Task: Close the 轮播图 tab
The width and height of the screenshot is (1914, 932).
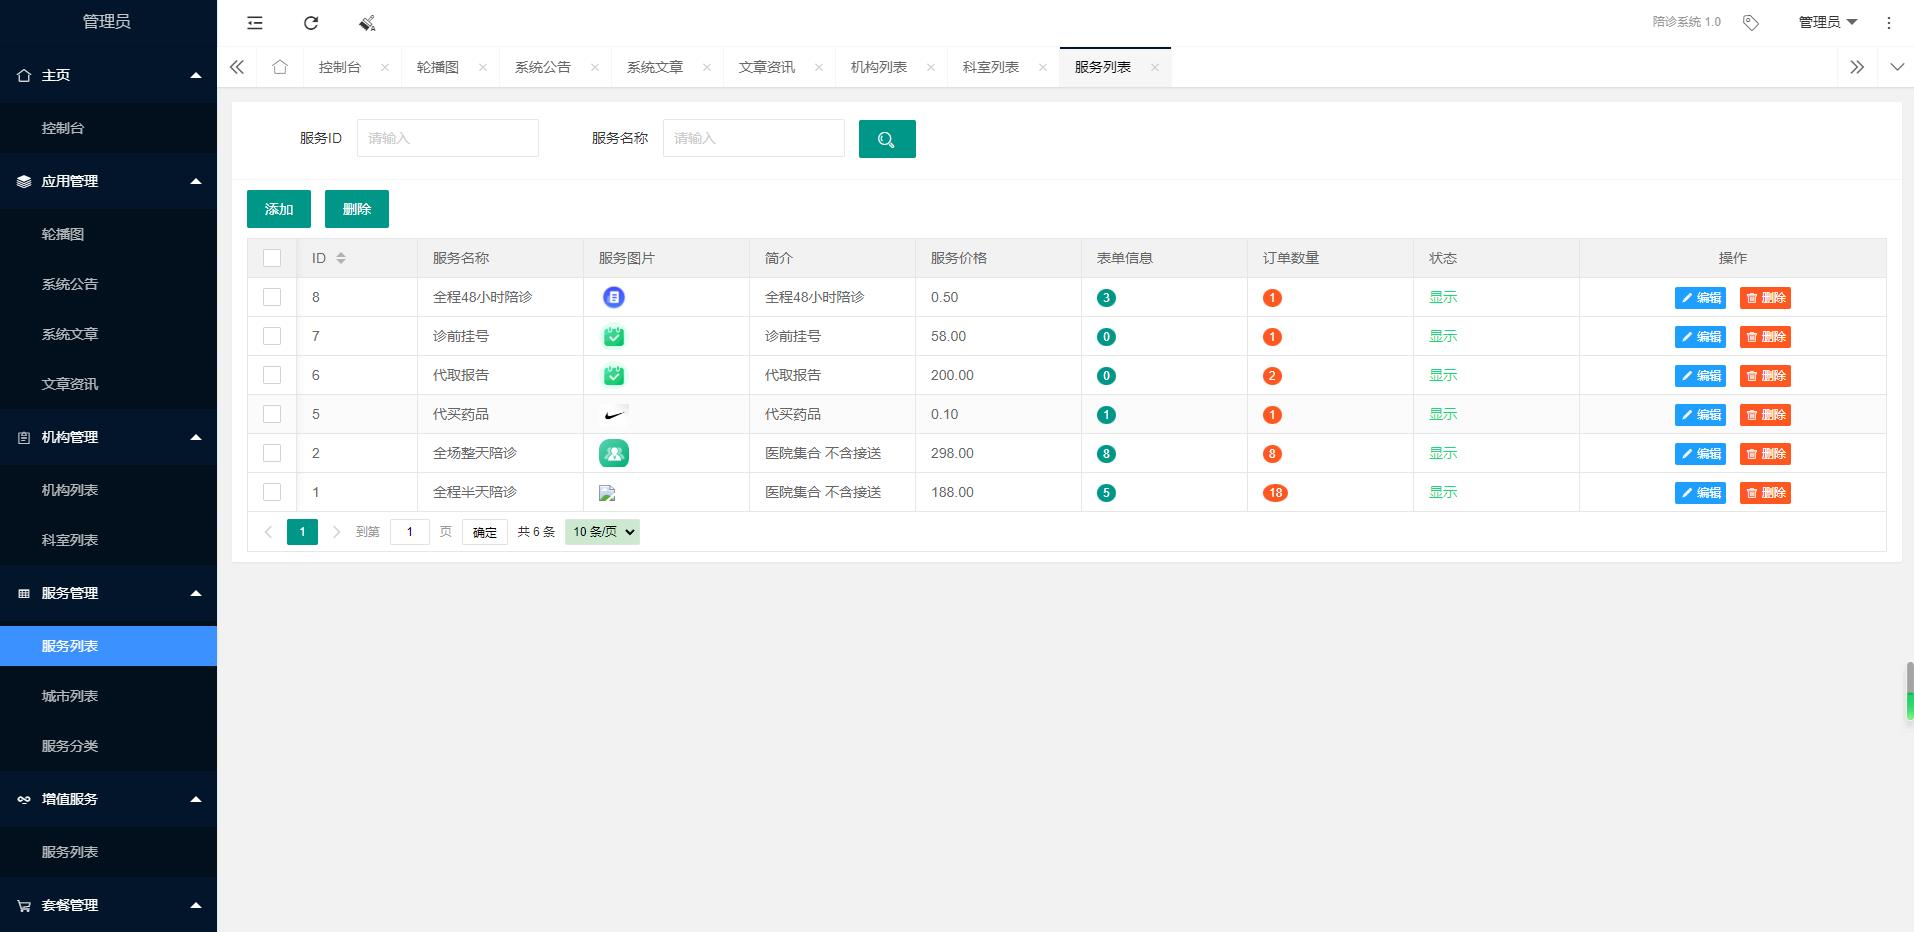Action: point(483,67)
